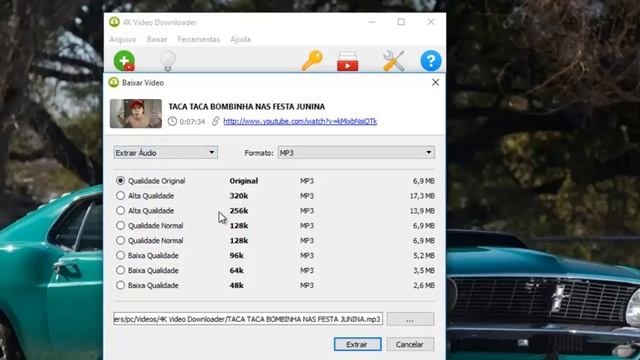Click the 5,2 MB file size
This screenshot has height=360, width=640.
pyautogui.click(x=424, y=256)
